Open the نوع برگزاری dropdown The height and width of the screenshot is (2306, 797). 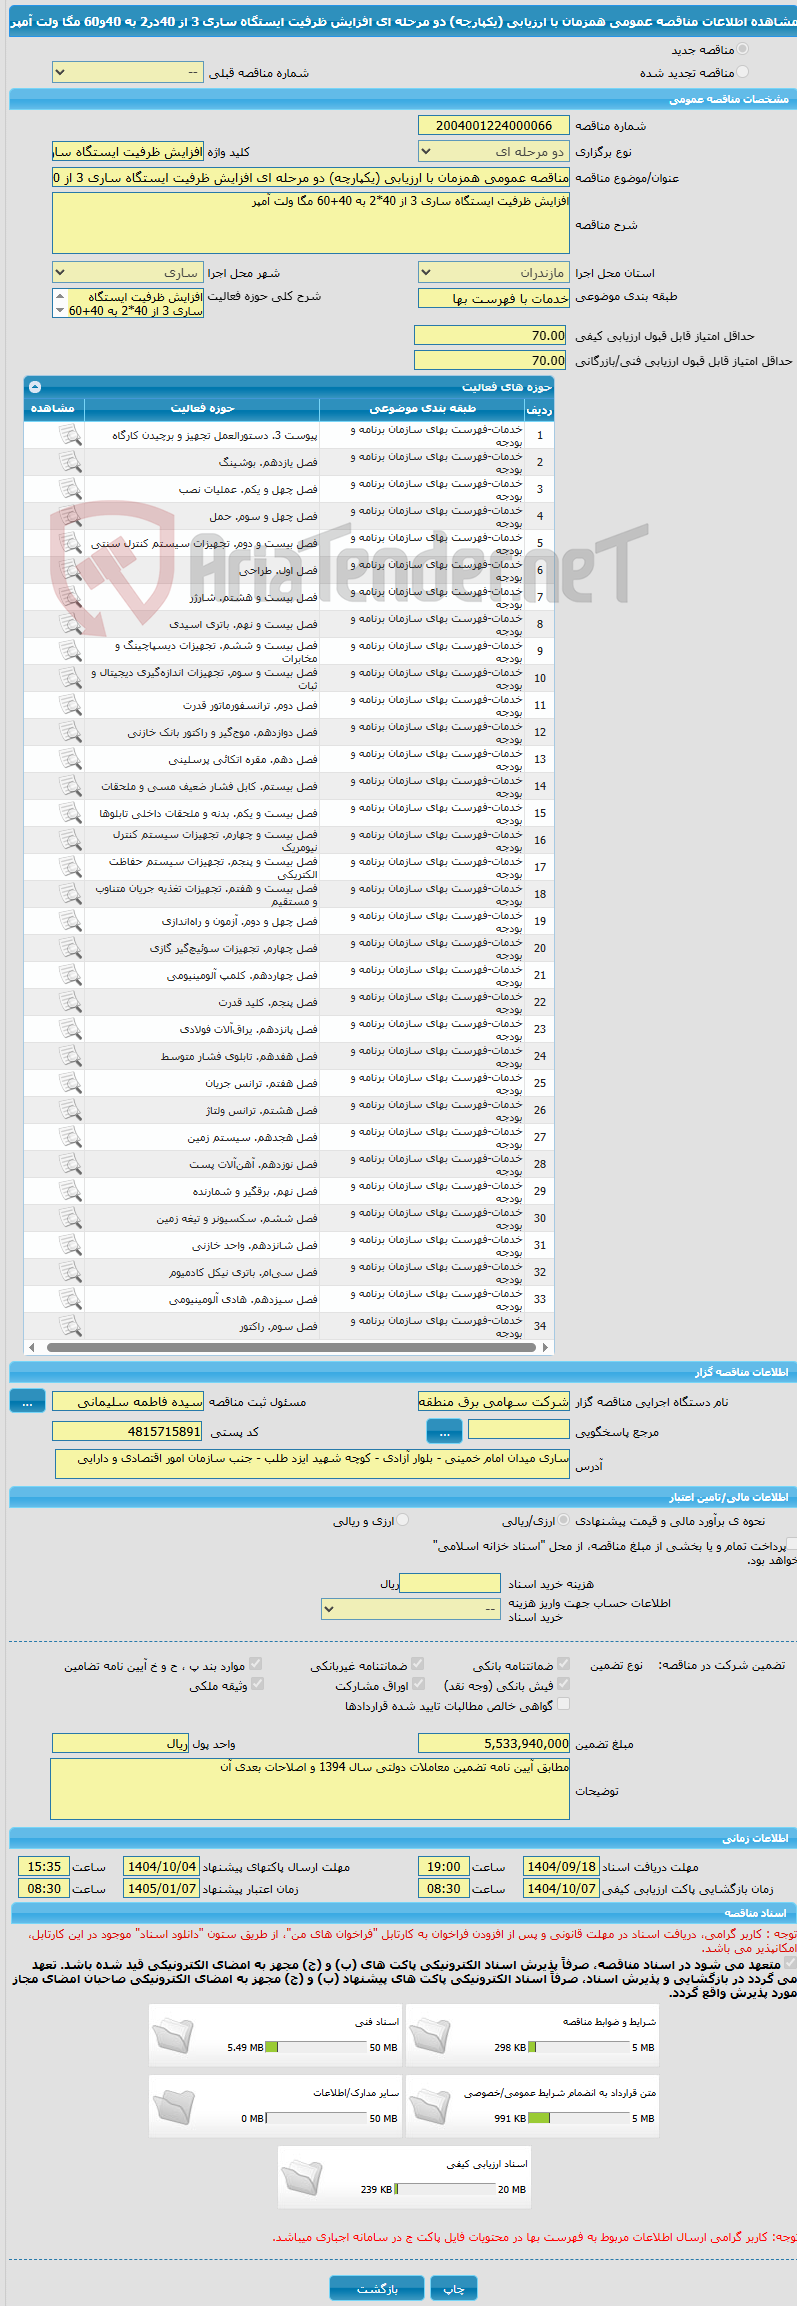pyautogui.click(x=494, y=152)
